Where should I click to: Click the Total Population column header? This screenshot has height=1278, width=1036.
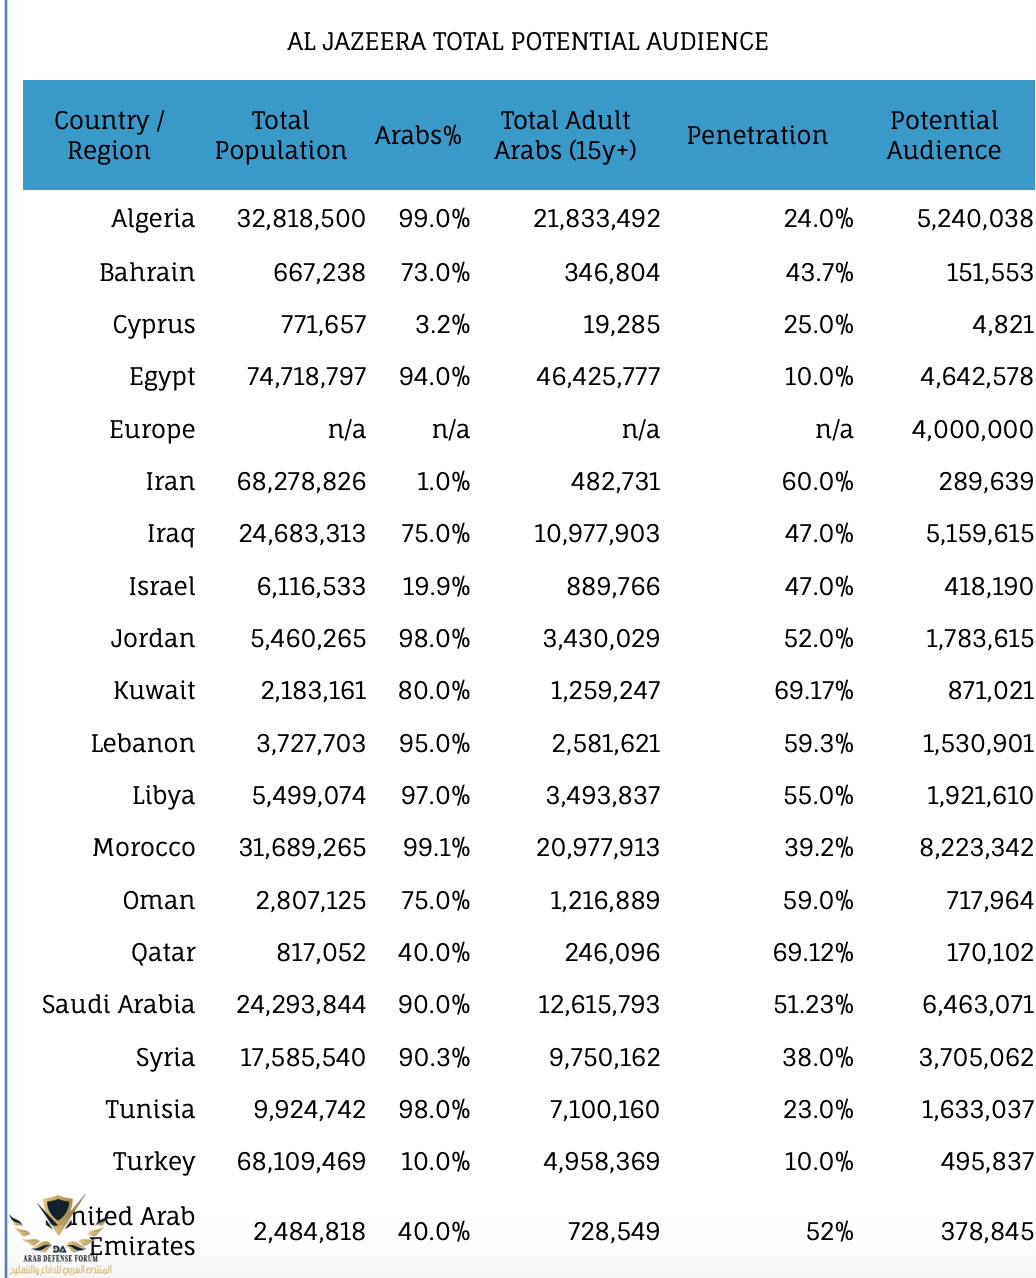pyautogui.click(x=280, y=135)
